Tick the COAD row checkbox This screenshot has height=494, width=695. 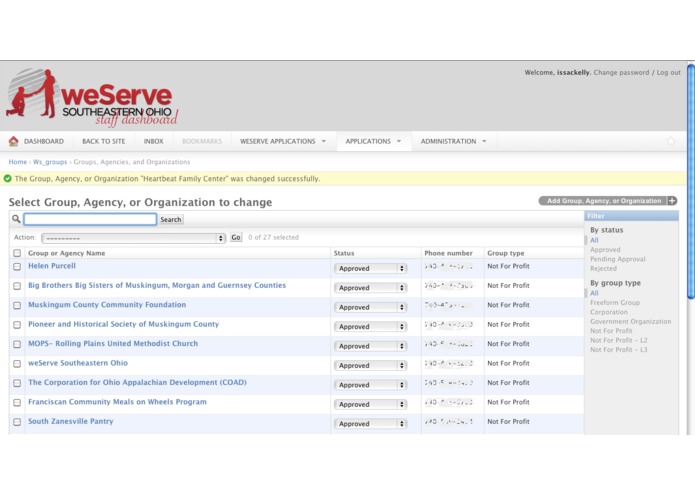pyautogui.click(x=17, y=383)
